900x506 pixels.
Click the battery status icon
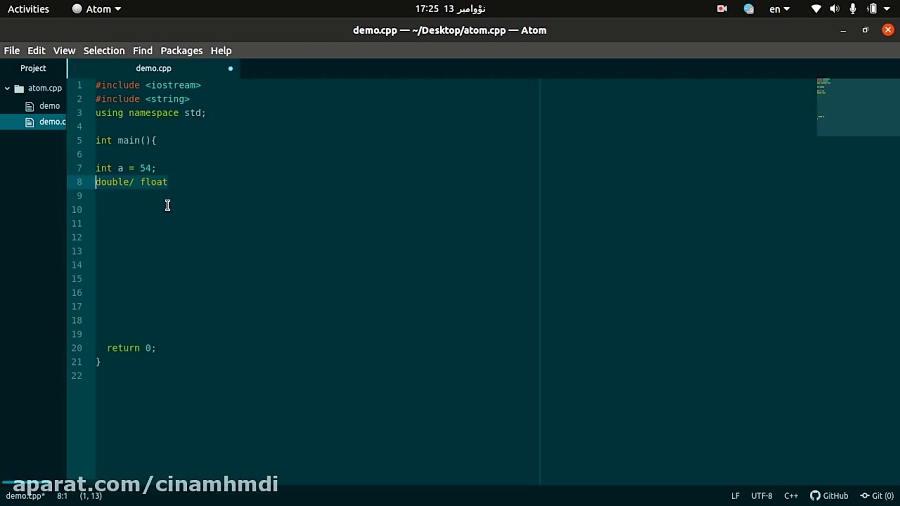coord(871,9)
